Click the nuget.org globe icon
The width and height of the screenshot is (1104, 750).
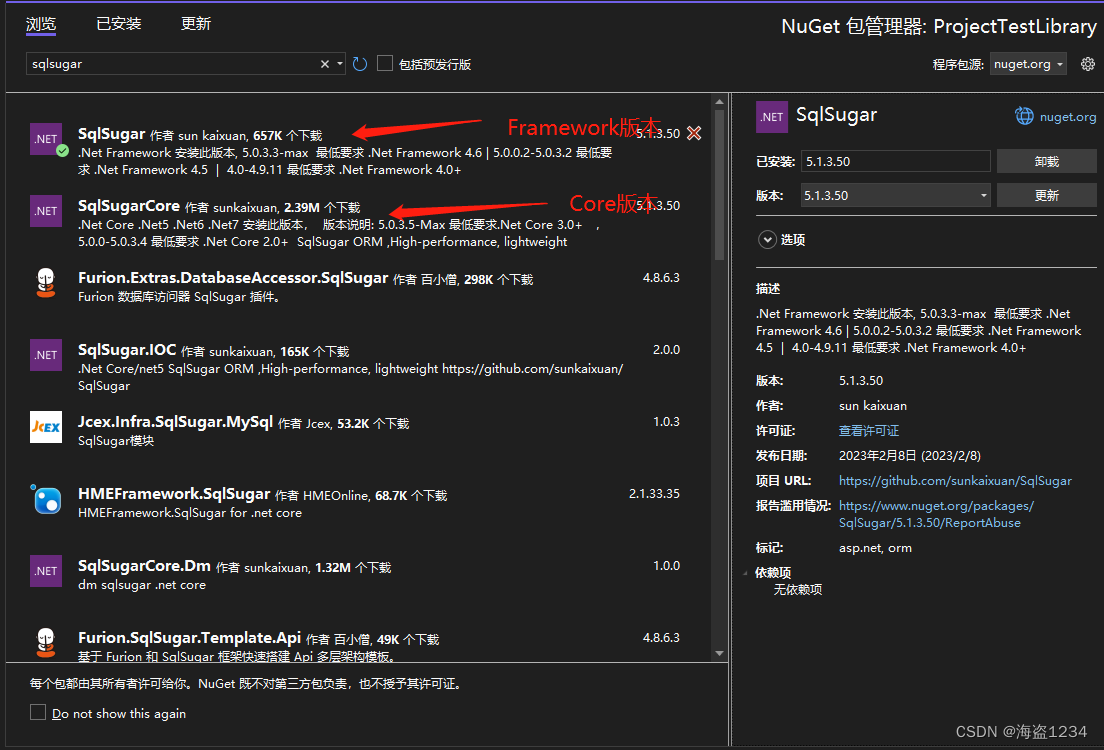1024,116
